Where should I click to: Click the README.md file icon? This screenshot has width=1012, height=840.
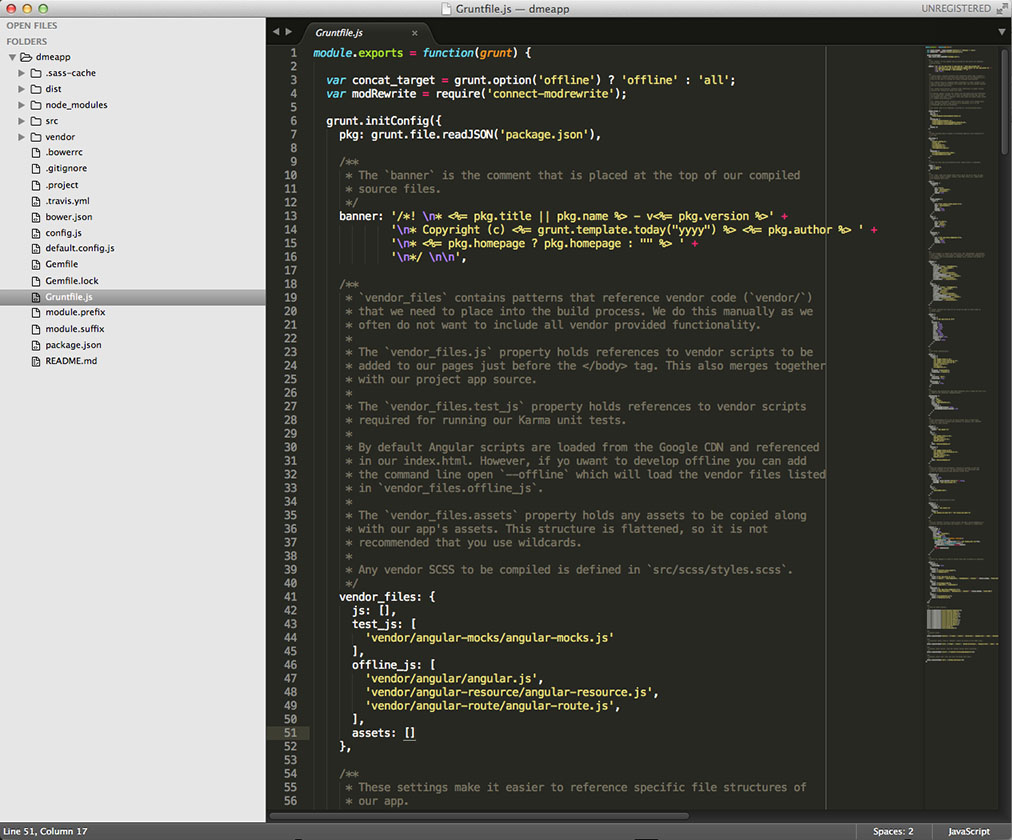[x=36, y=361]
